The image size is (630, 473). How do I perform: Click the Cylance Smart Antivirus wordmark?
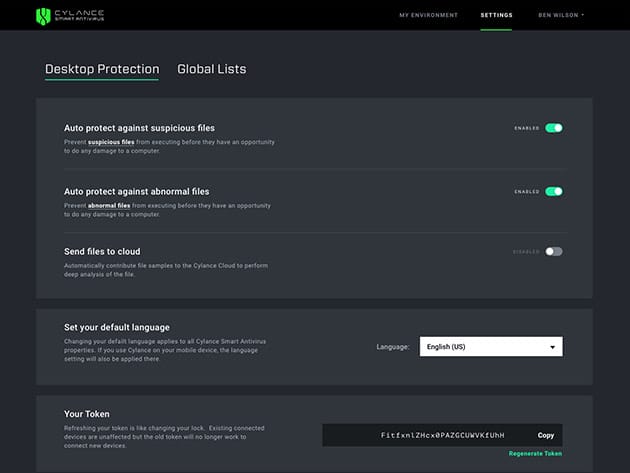(x=78, y=16)
